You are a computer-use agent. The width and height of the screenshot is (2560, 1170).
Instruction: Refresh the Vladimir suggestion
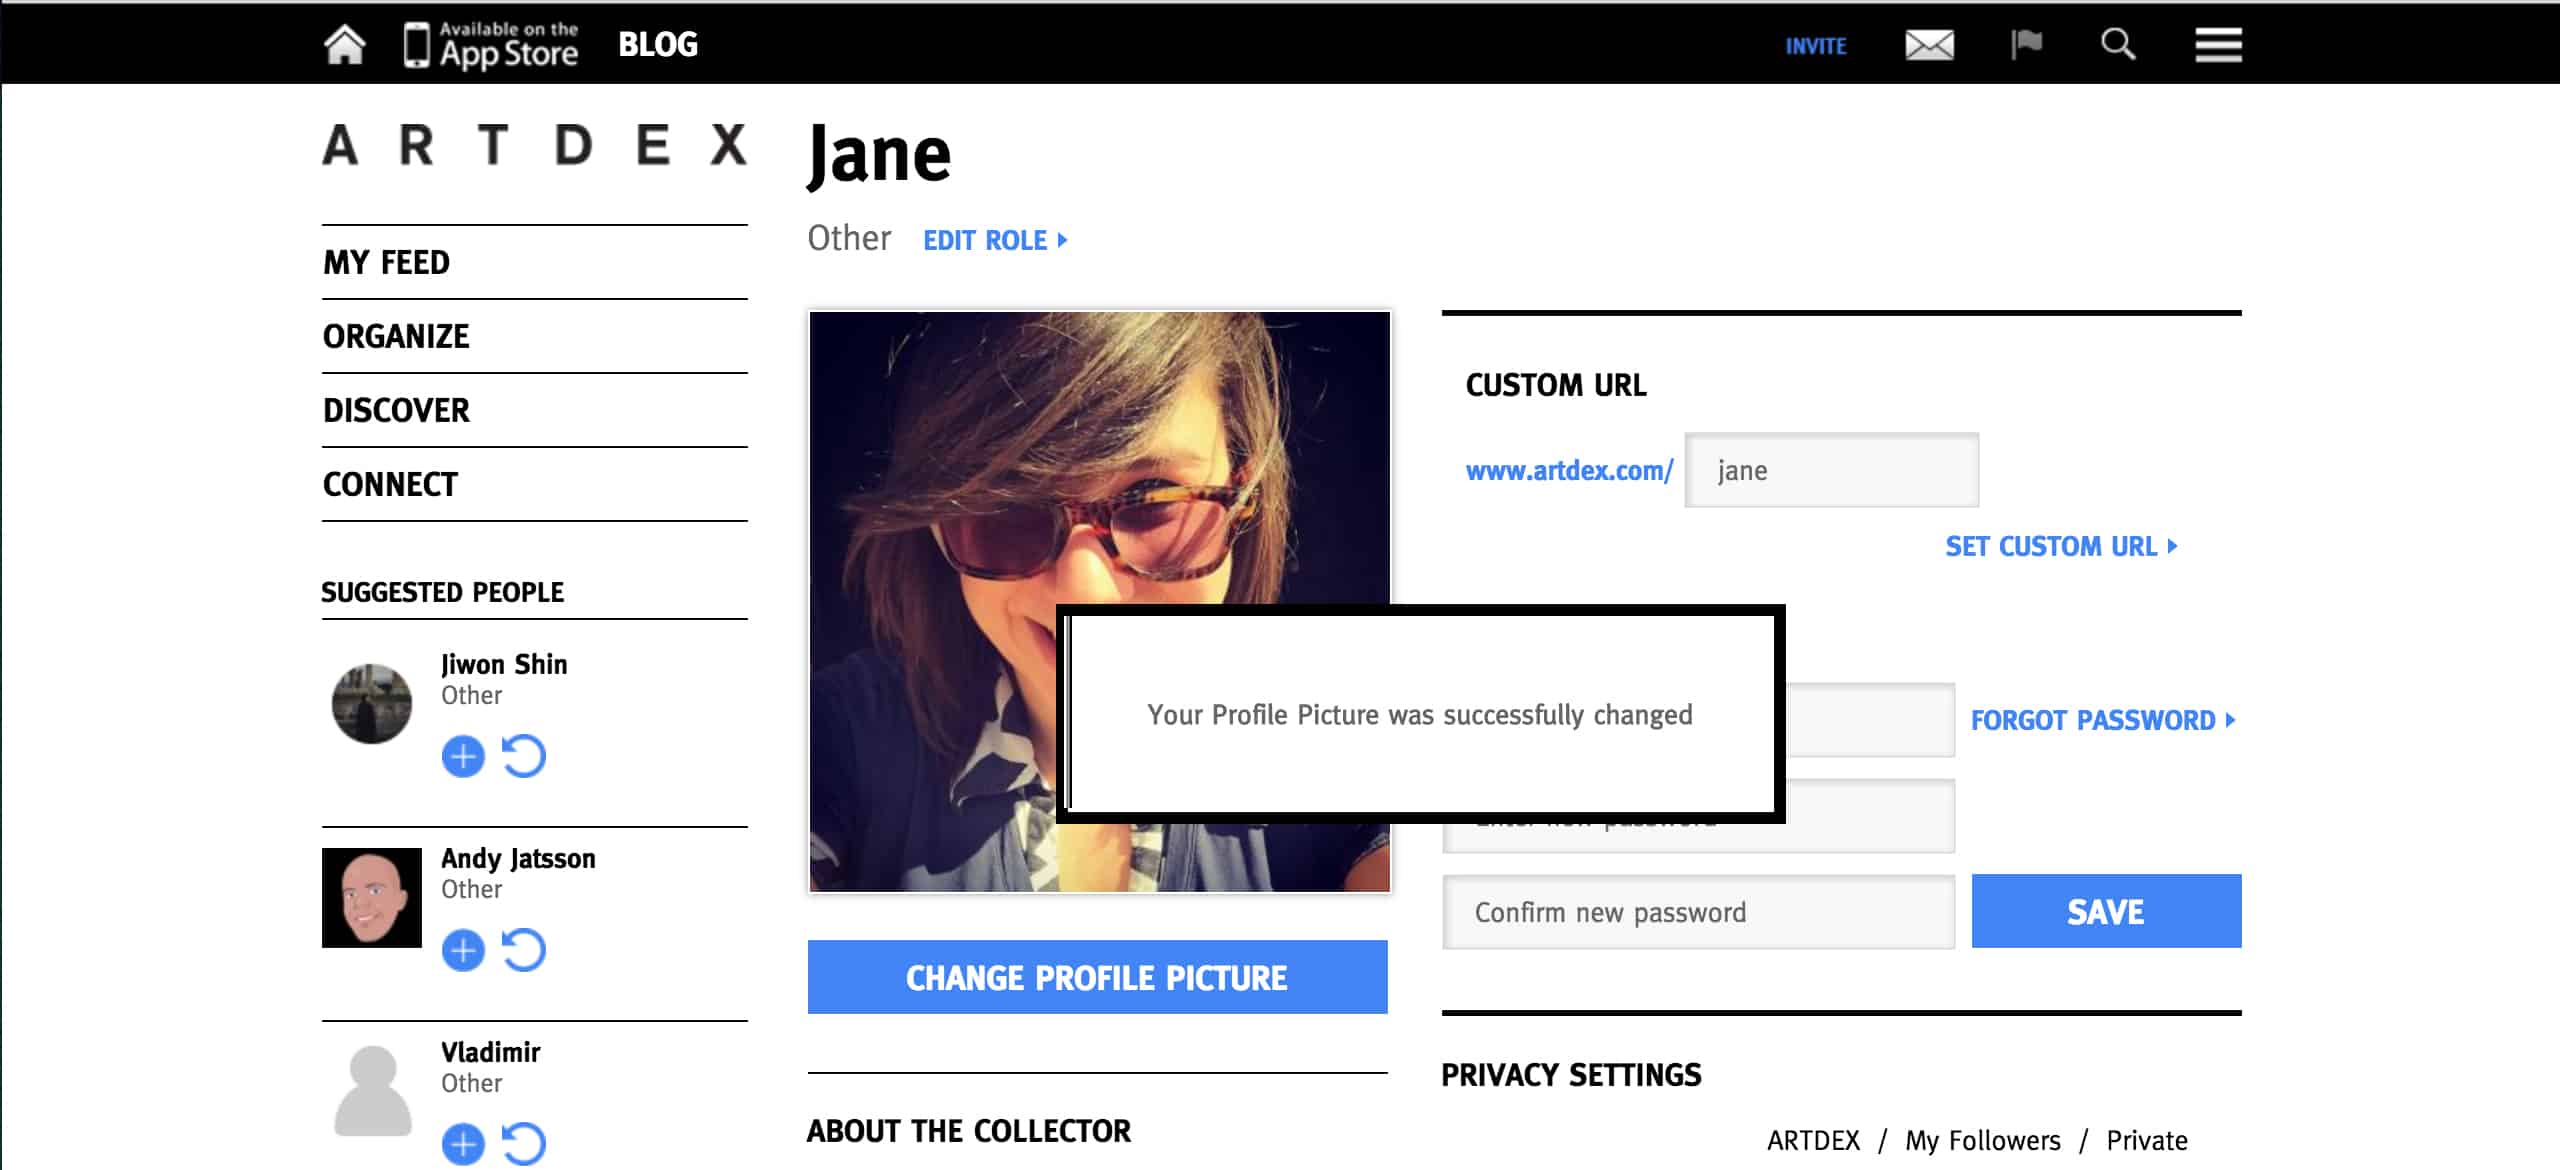pos(523,1144)
